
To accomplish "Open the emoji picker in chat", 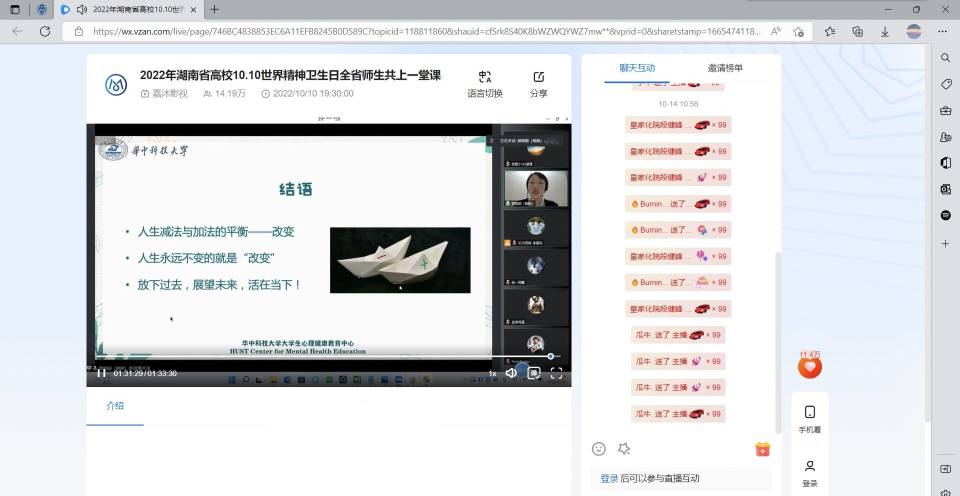I will [x=599, y=449].
